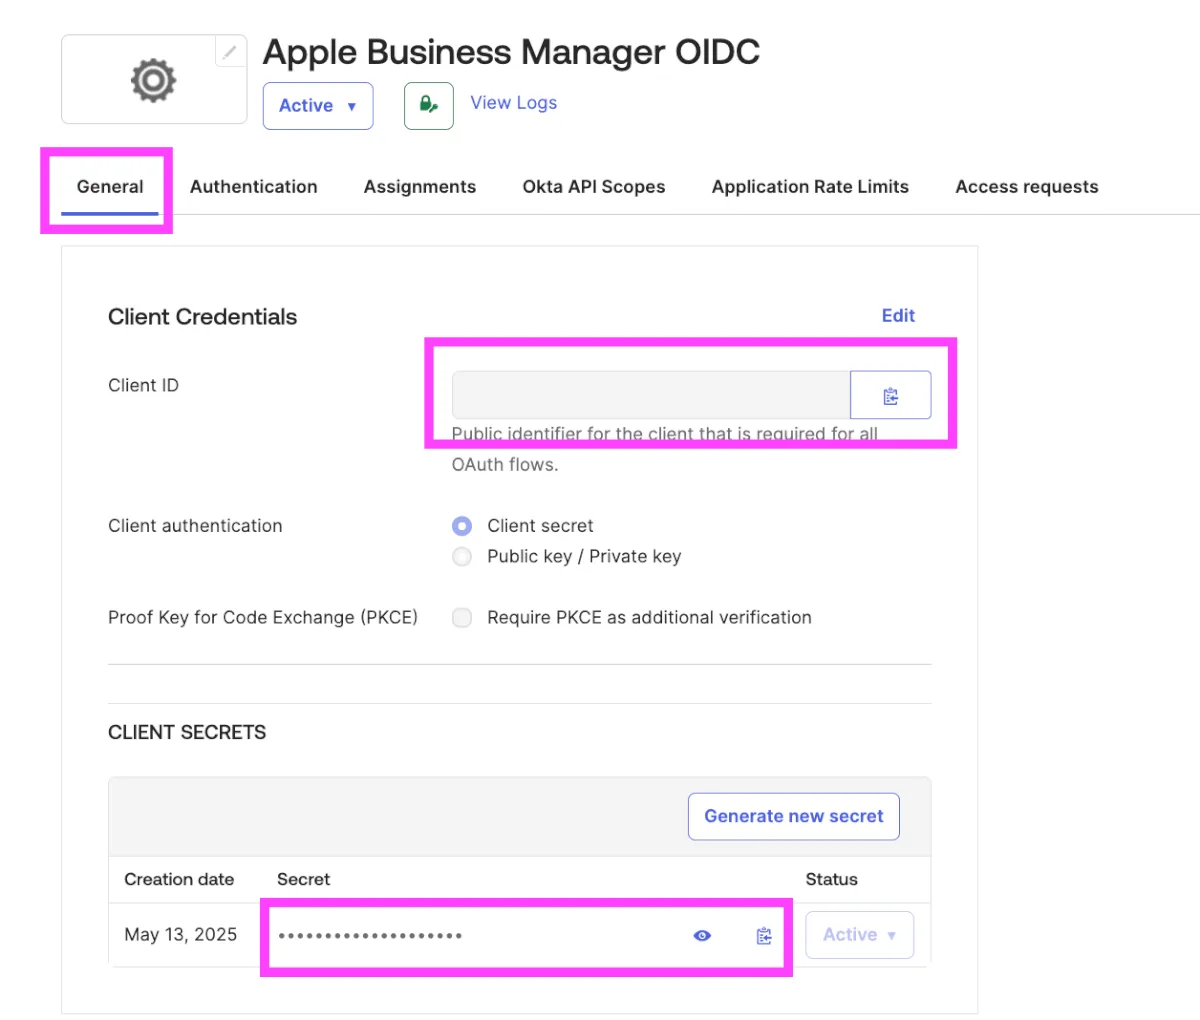The width and height of the screenshot is (1200, 1020).
Task: Reveal the client secret with eye icon
Action: [x=702, y=936]
